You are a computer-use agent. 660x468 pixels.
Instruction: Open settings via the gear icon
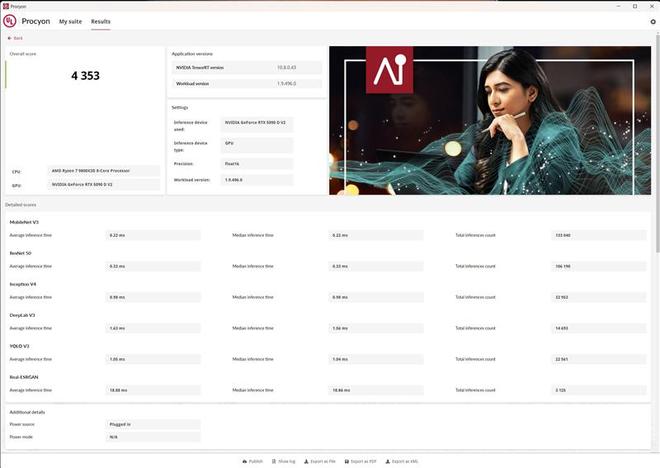pos(653,21)
